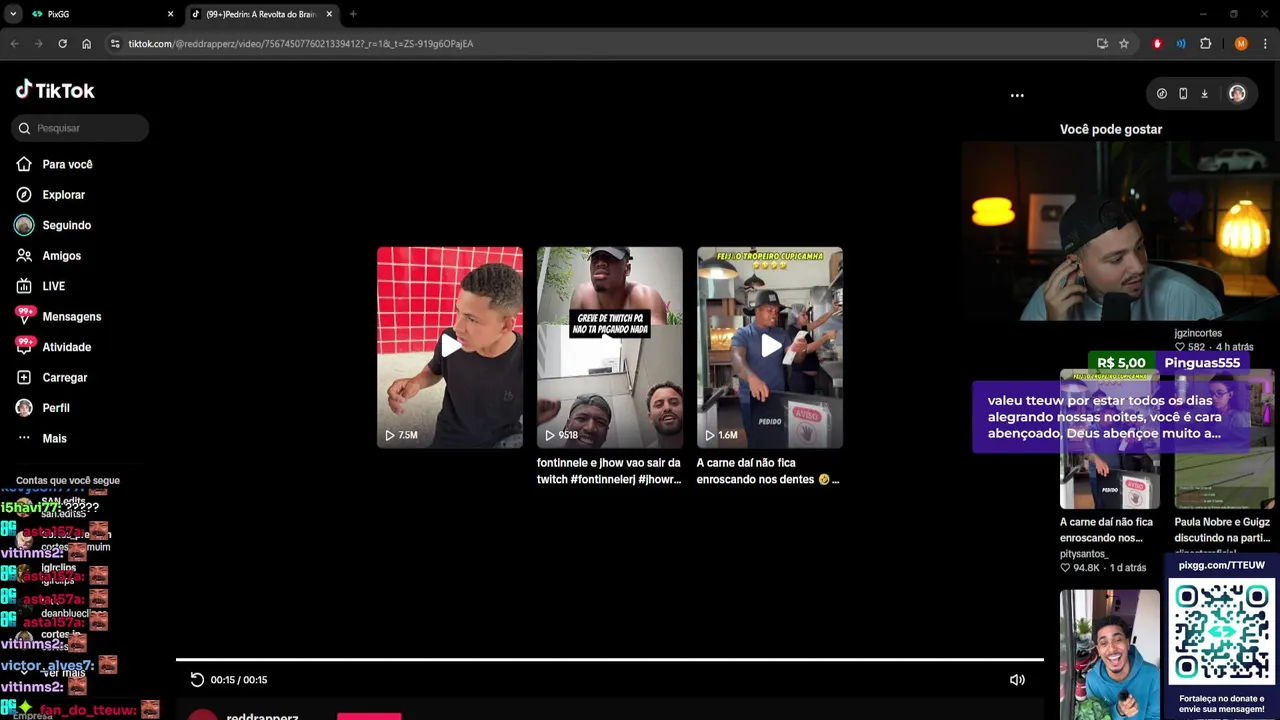Open Atividade notifications
Viewport: 1280px width, 720px height.
click(66, 347)
